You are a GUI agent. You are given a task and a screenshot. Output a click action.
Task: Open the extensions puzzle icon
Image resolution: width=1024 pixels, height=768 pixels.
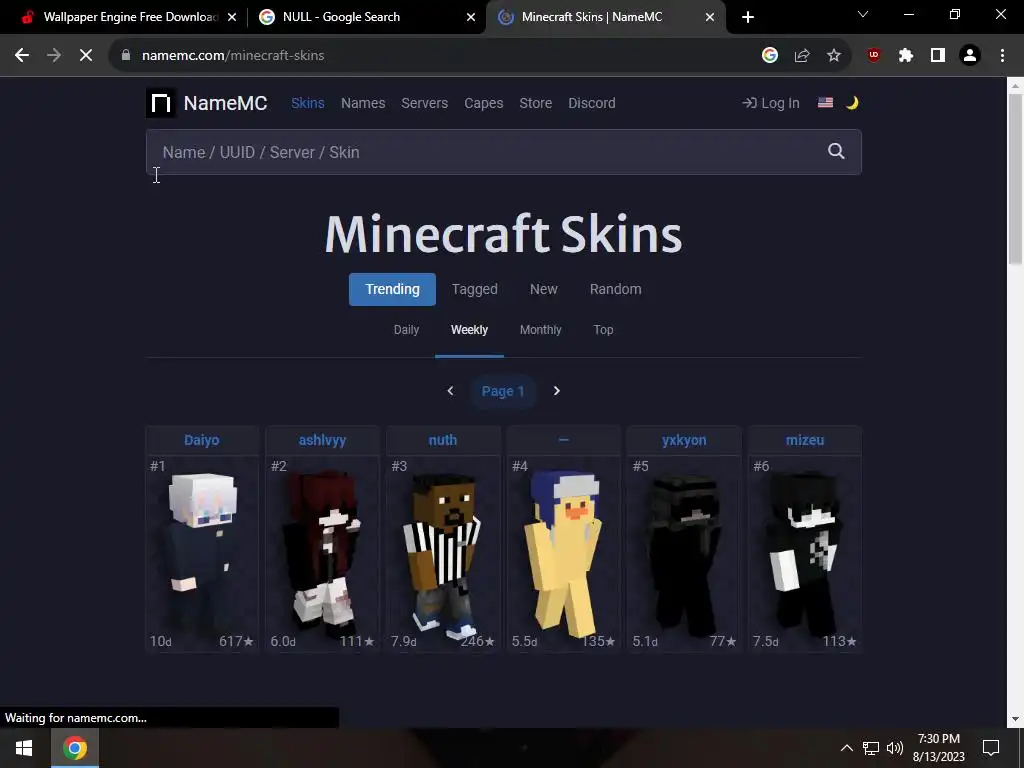(x=906, y=56)
